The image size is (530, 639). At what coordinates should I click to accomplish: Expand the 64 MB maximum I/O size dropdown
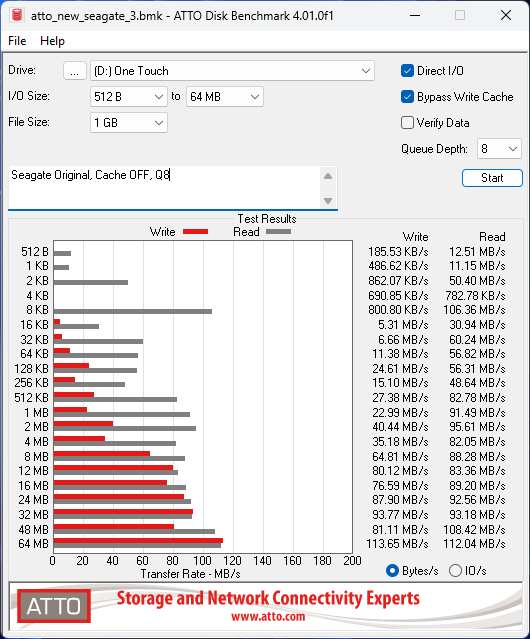pos(225,97)
